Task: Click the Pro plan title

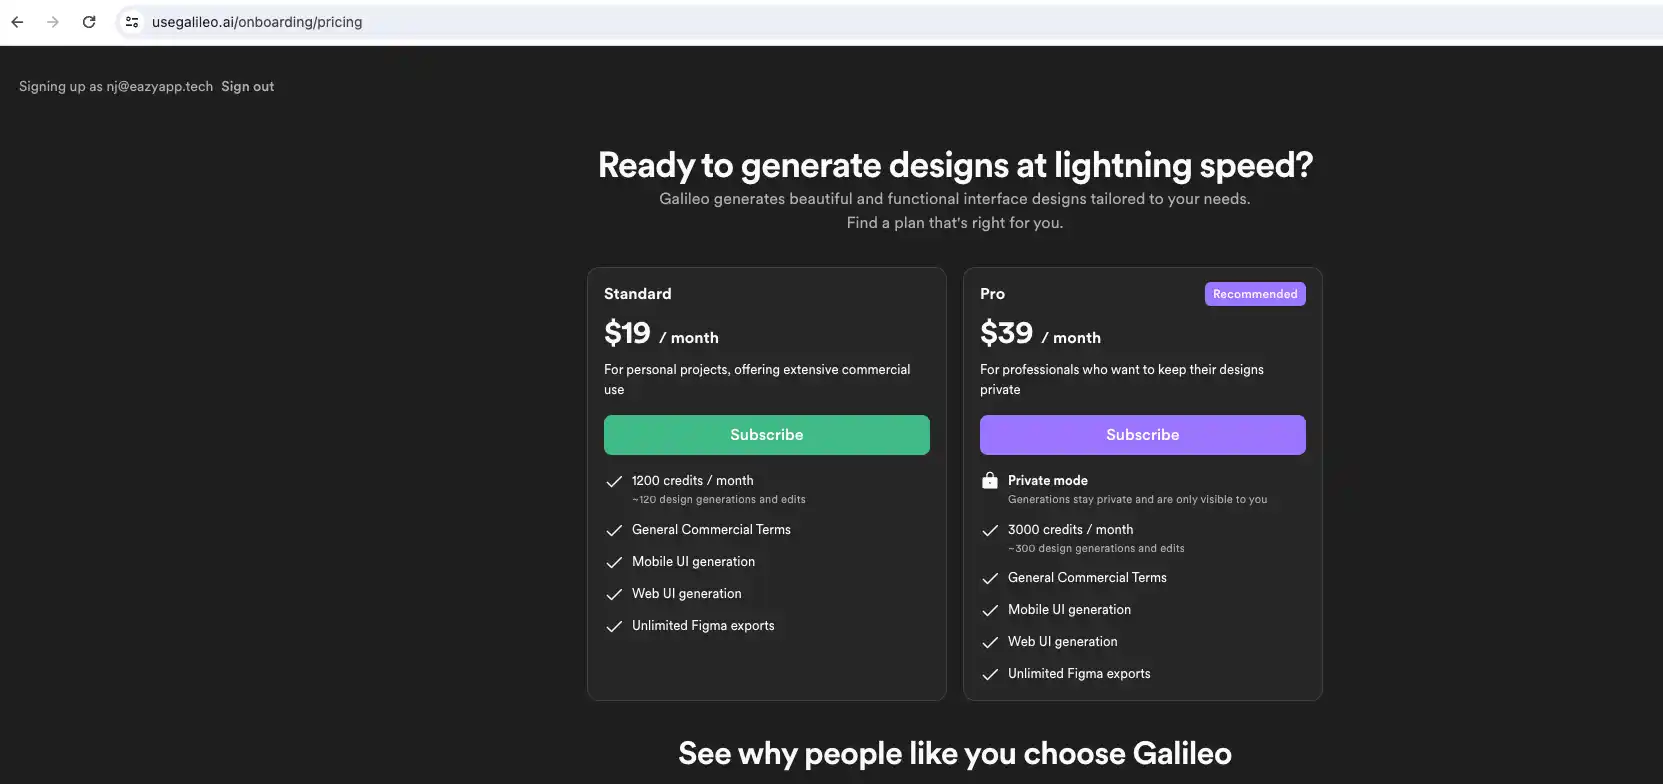Action: click(992, 294)
